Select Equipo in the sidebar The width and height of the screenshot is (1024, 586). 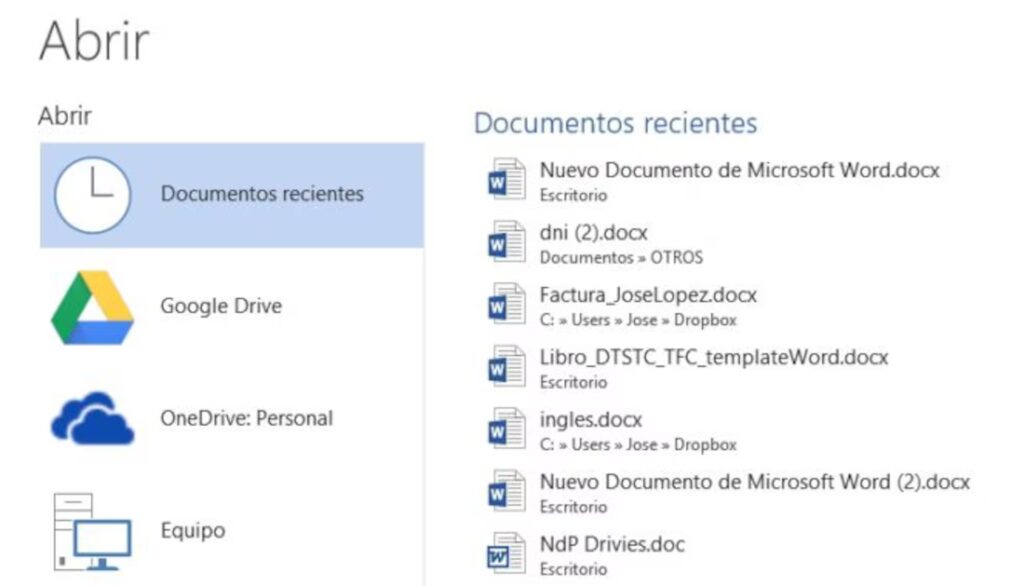(193, 531)
